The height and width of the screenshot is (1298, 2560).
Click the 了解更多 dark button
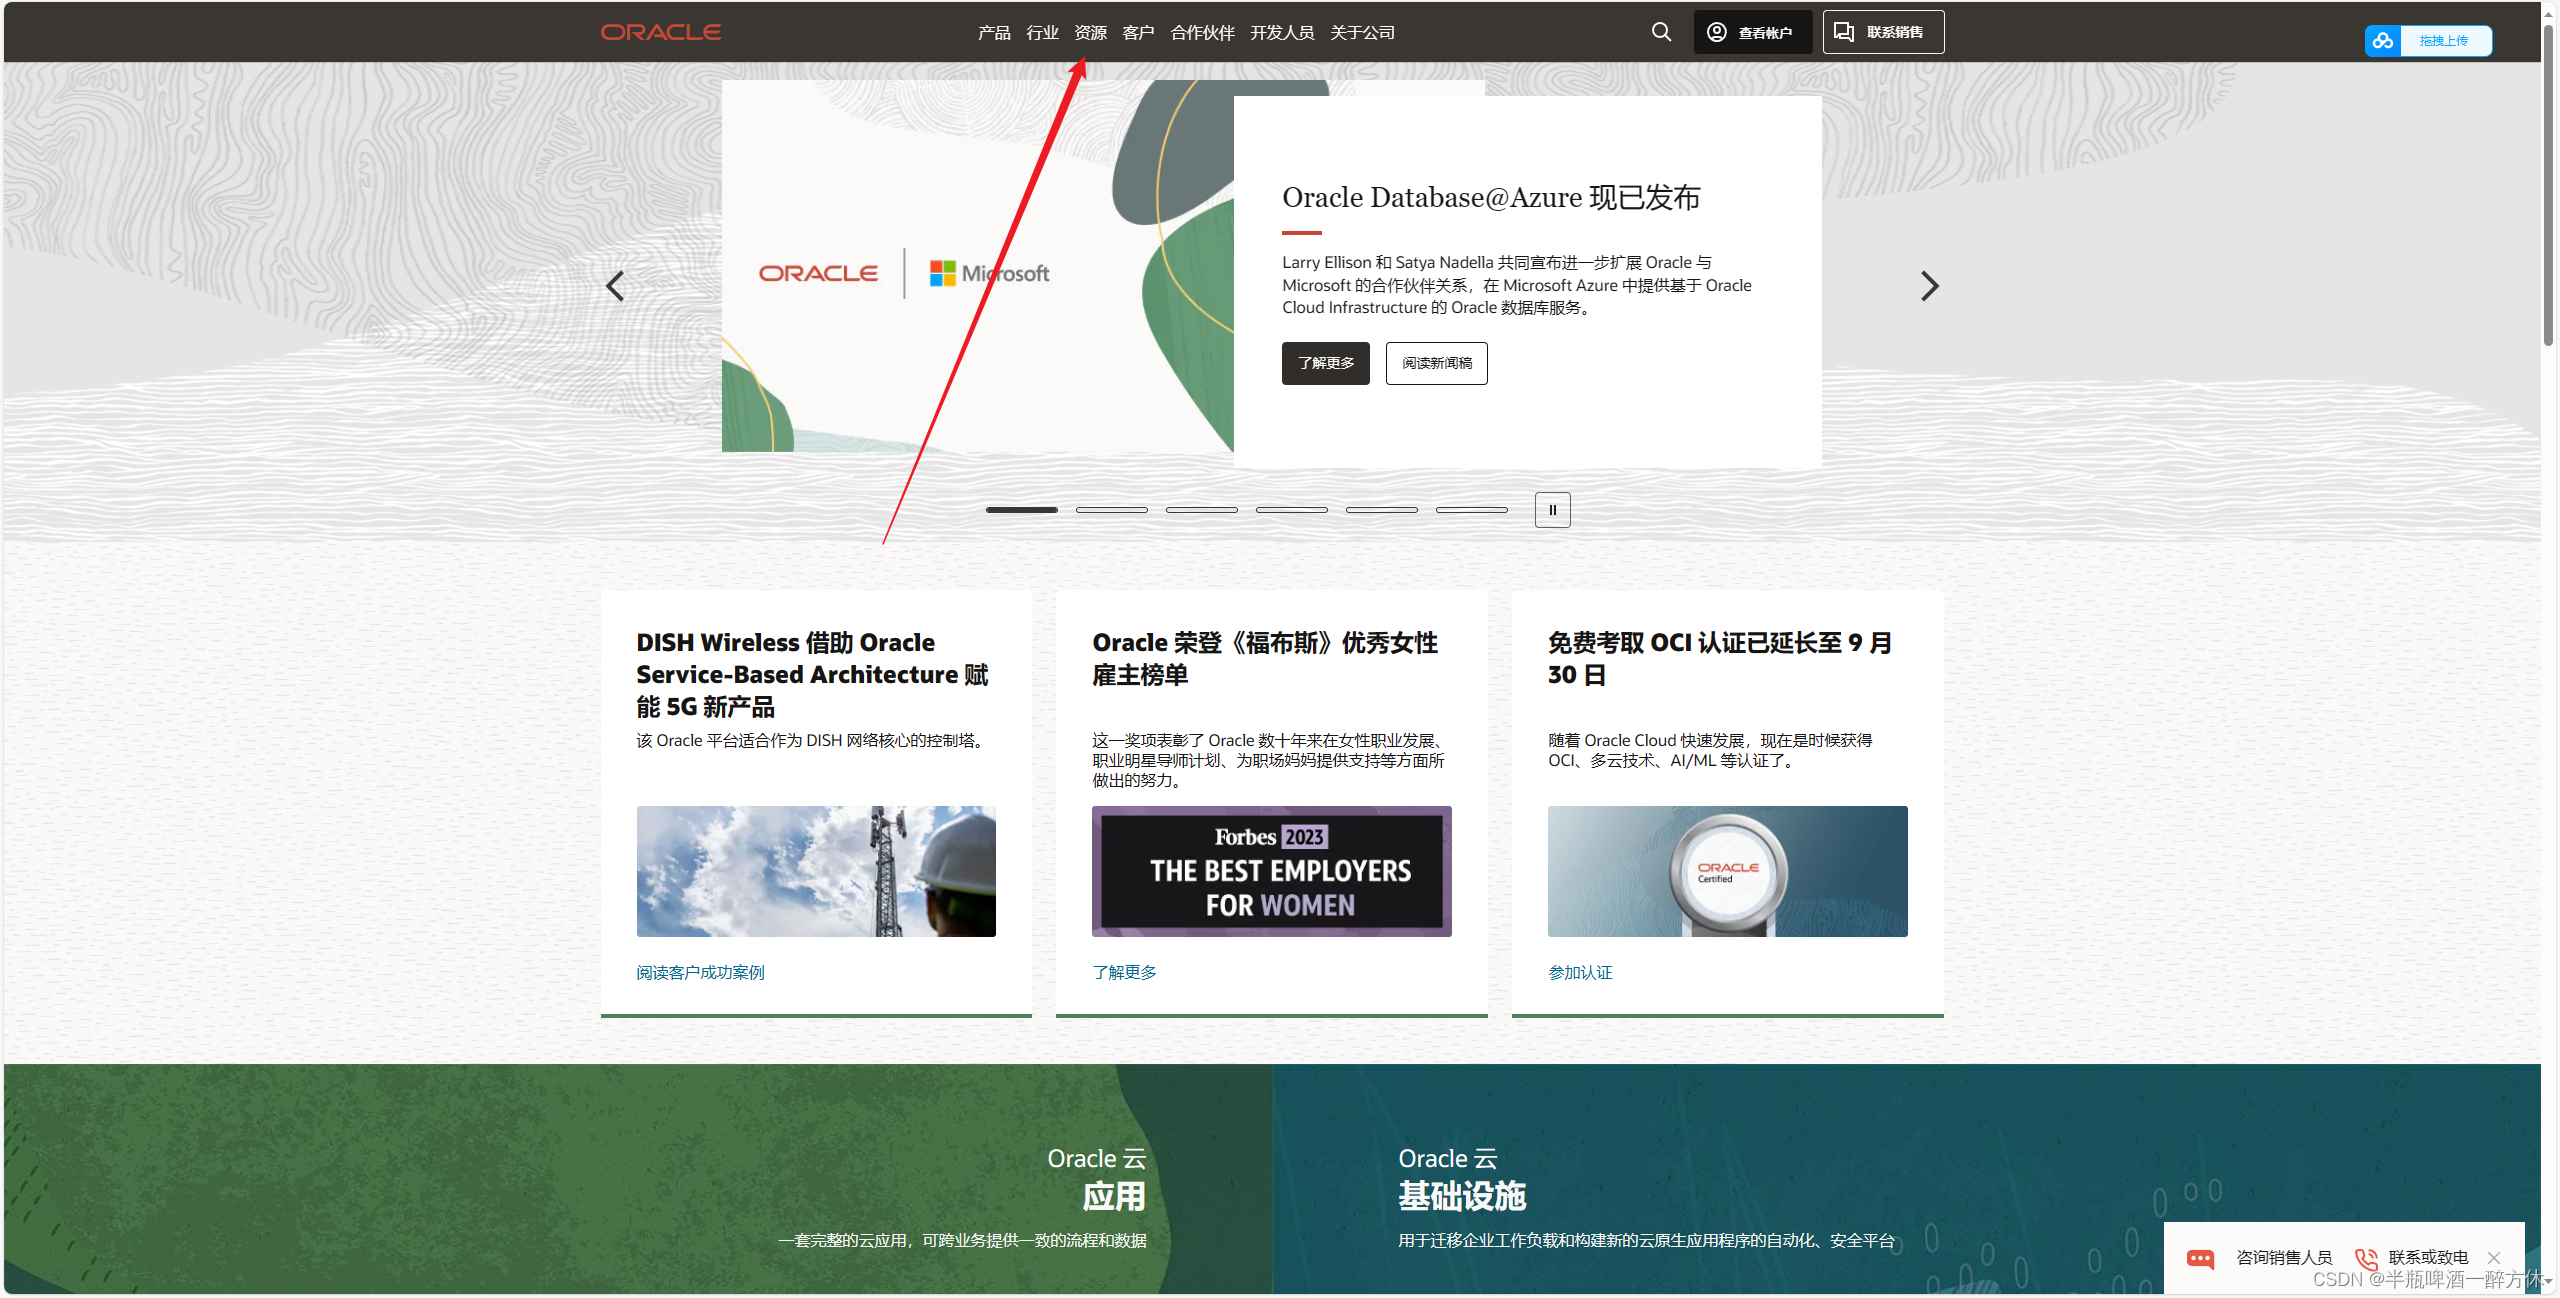[x=1325, y=363]
